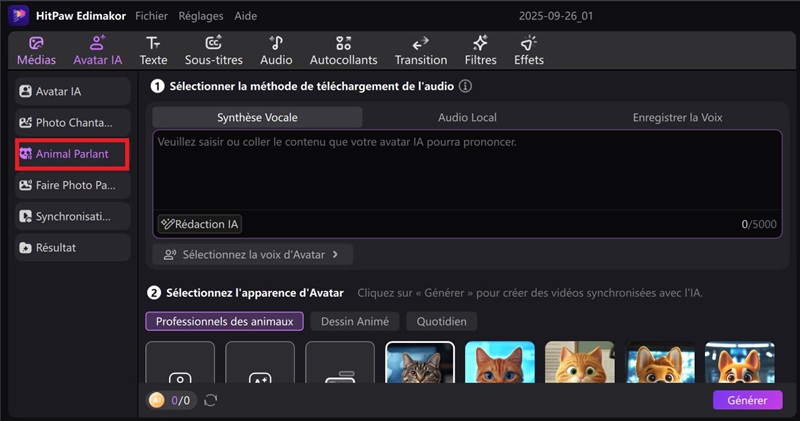Click the project name 2025-09-26_01

(x=556, y=16)
